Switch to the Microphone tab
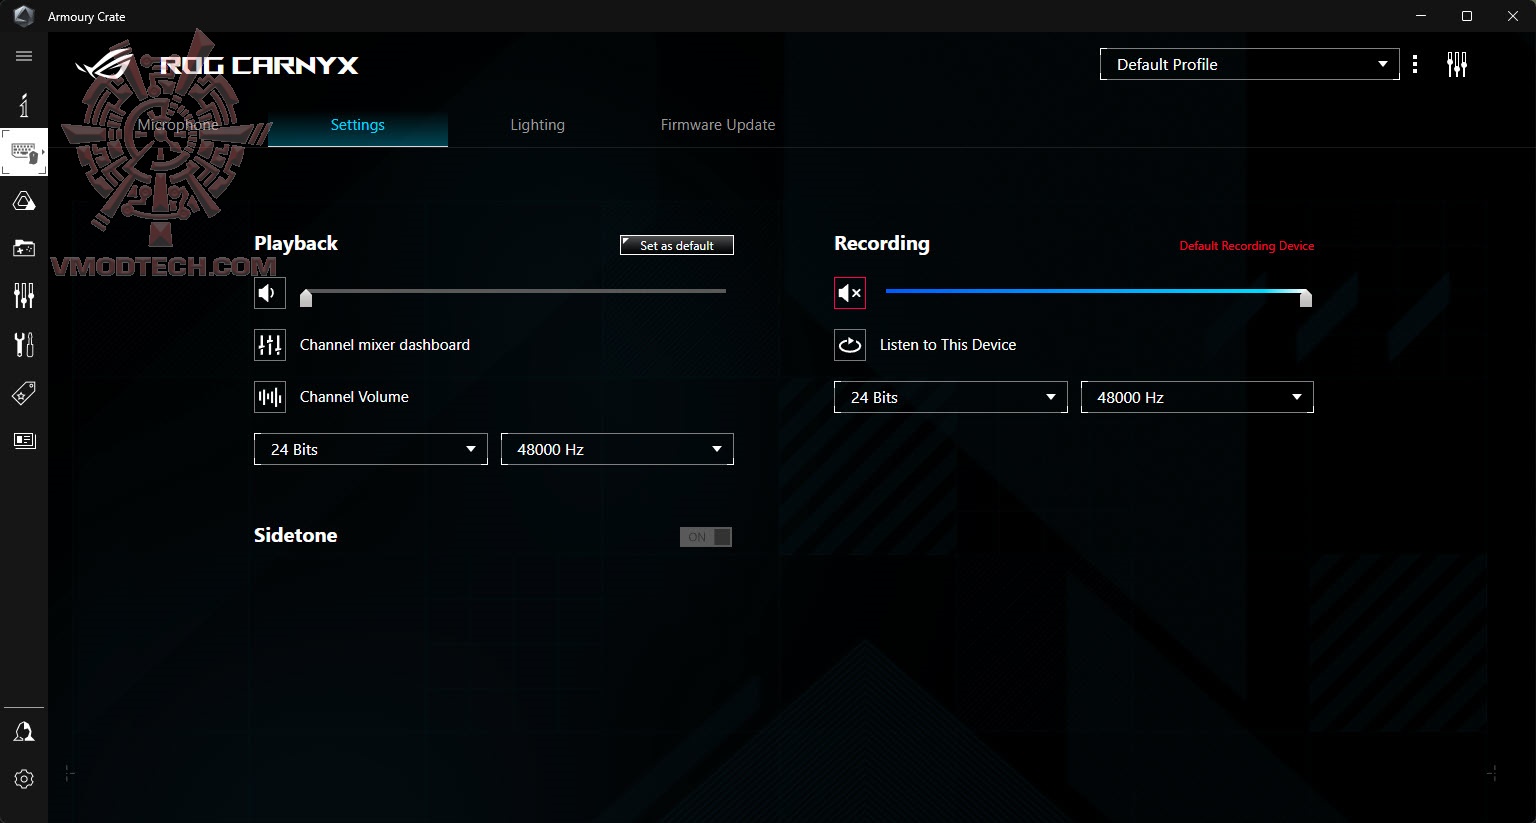Image resolution: width=1536 pixels, height=823 pixels. (178, 125)
